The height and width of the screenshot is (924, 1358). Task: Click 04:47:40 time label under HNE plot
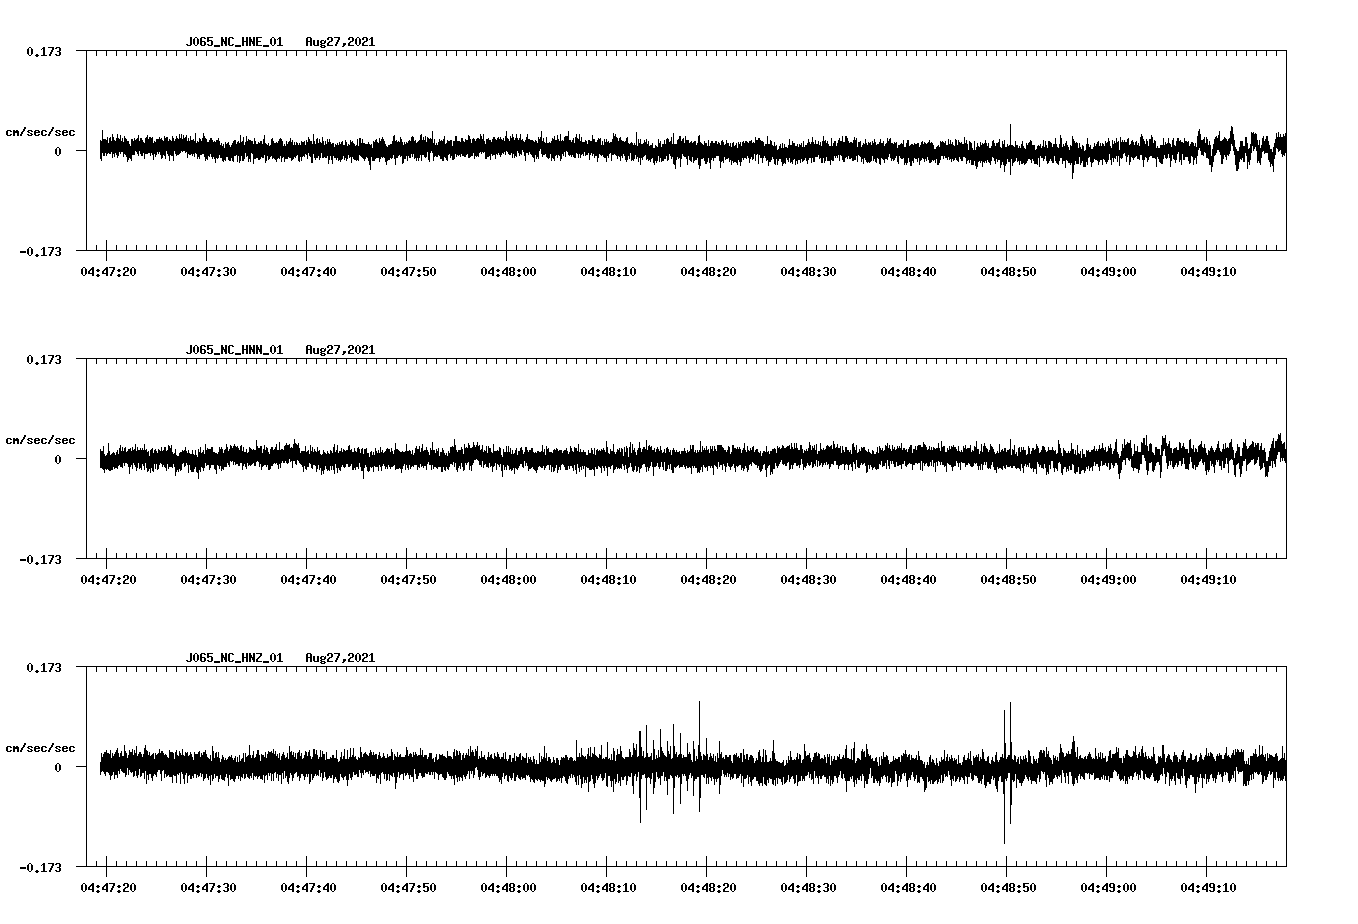coord(308,271)
